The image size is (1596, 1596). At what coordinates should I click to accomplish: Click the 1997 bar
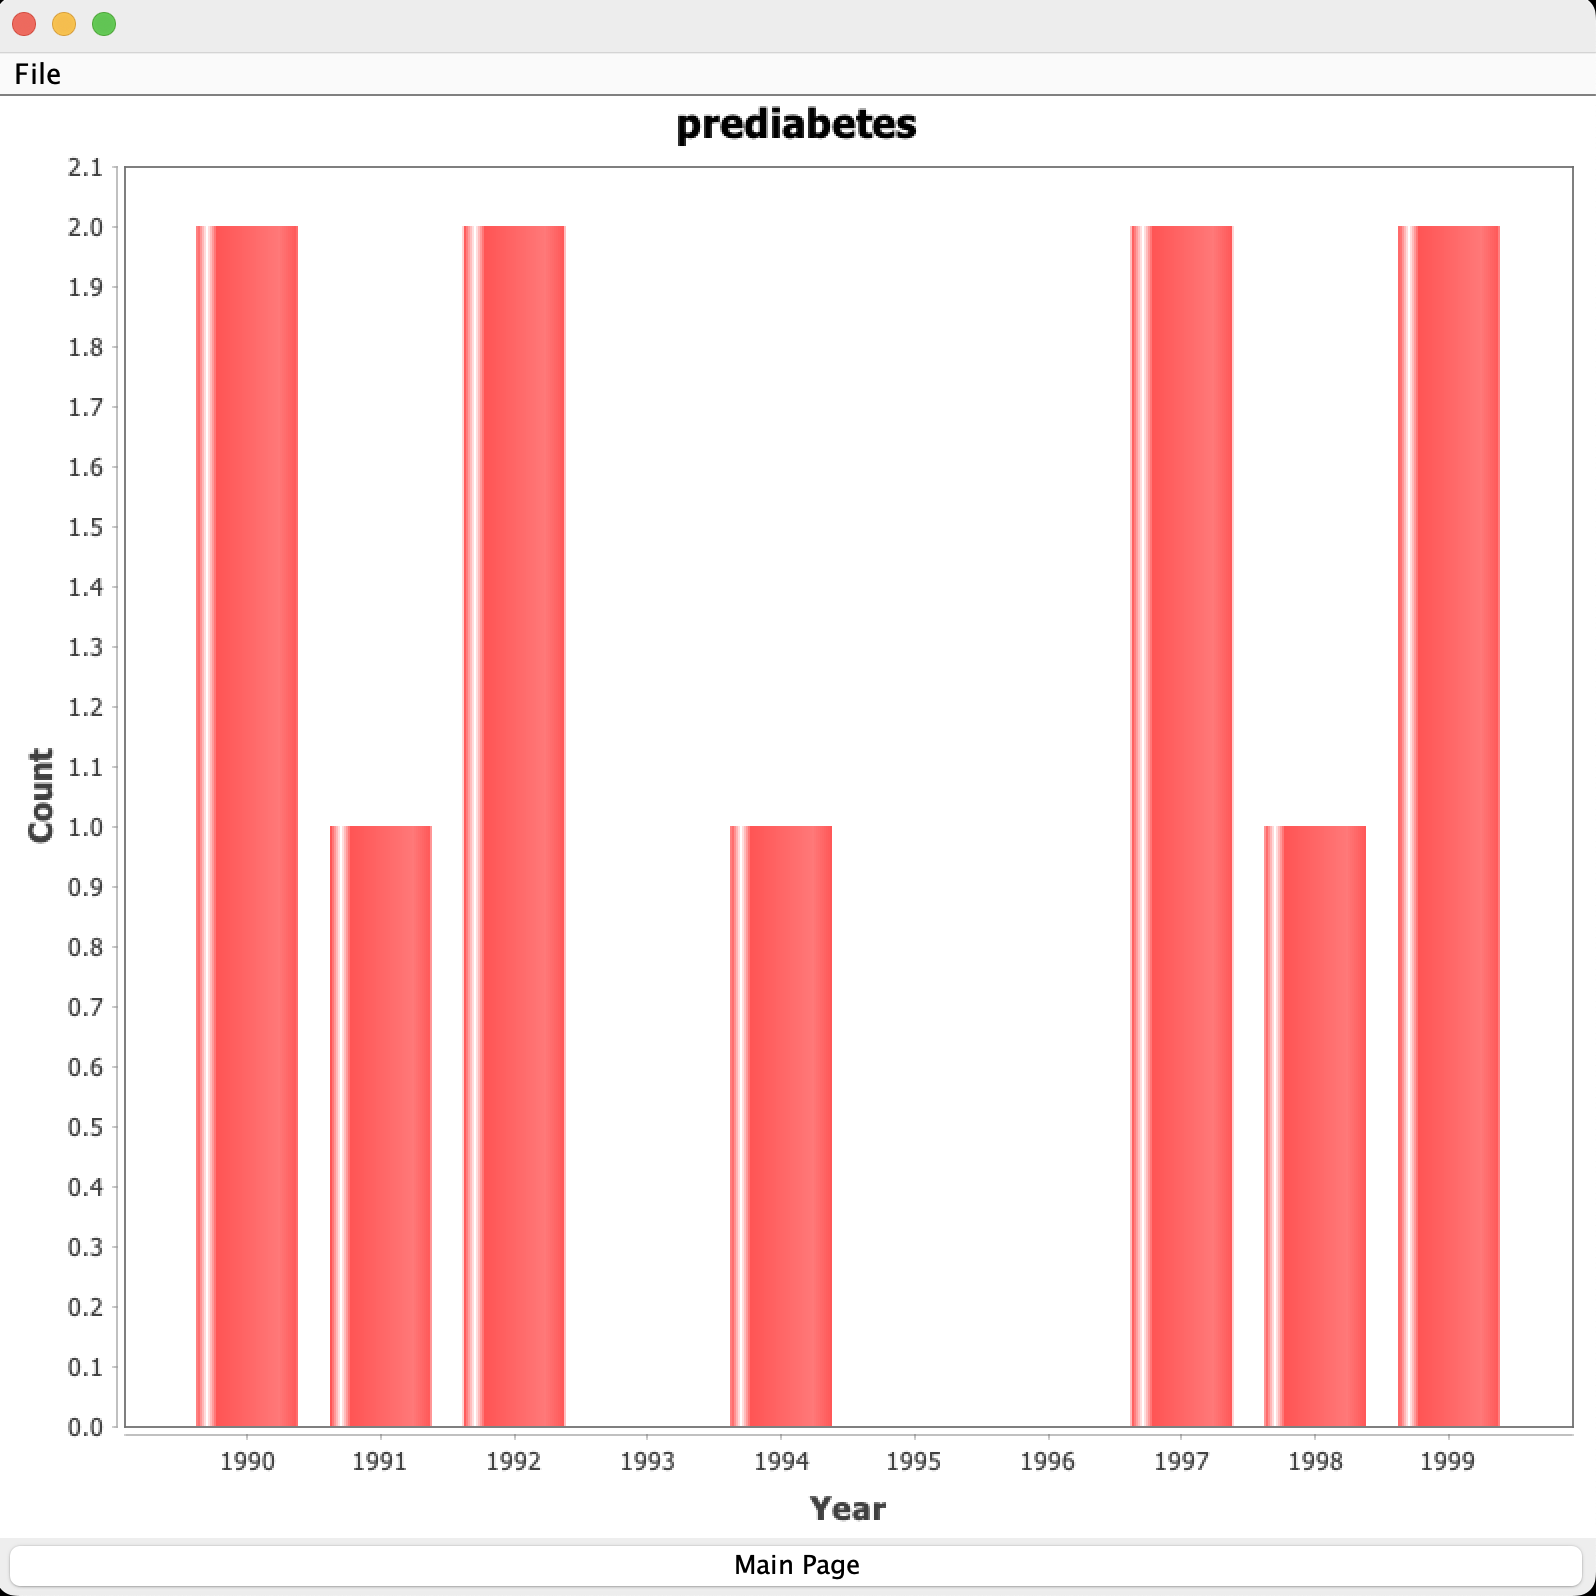(x=1182, y=826)
